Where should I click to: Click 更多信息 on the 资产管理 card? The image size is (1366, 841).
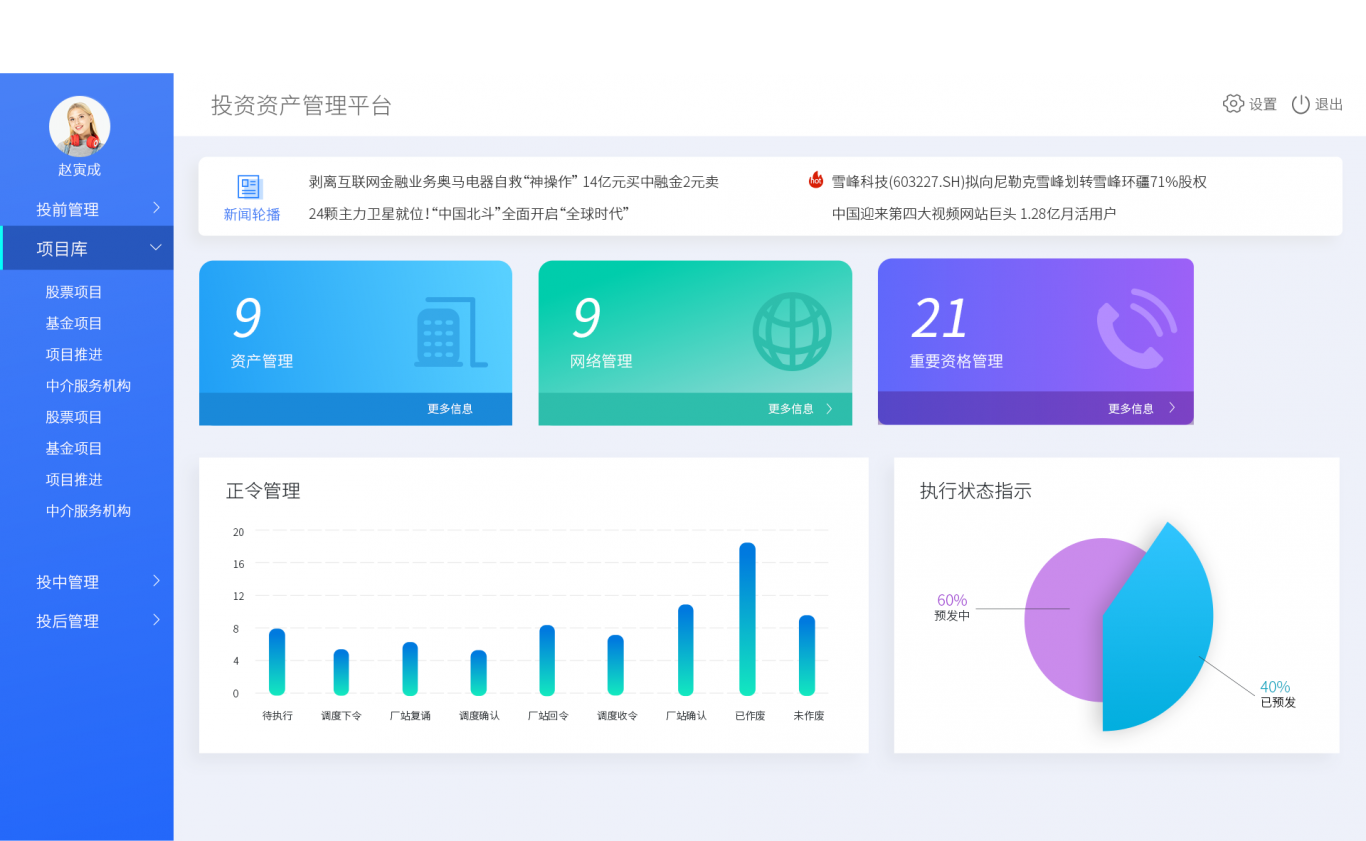pyautogui.click(x=452, y=408)
